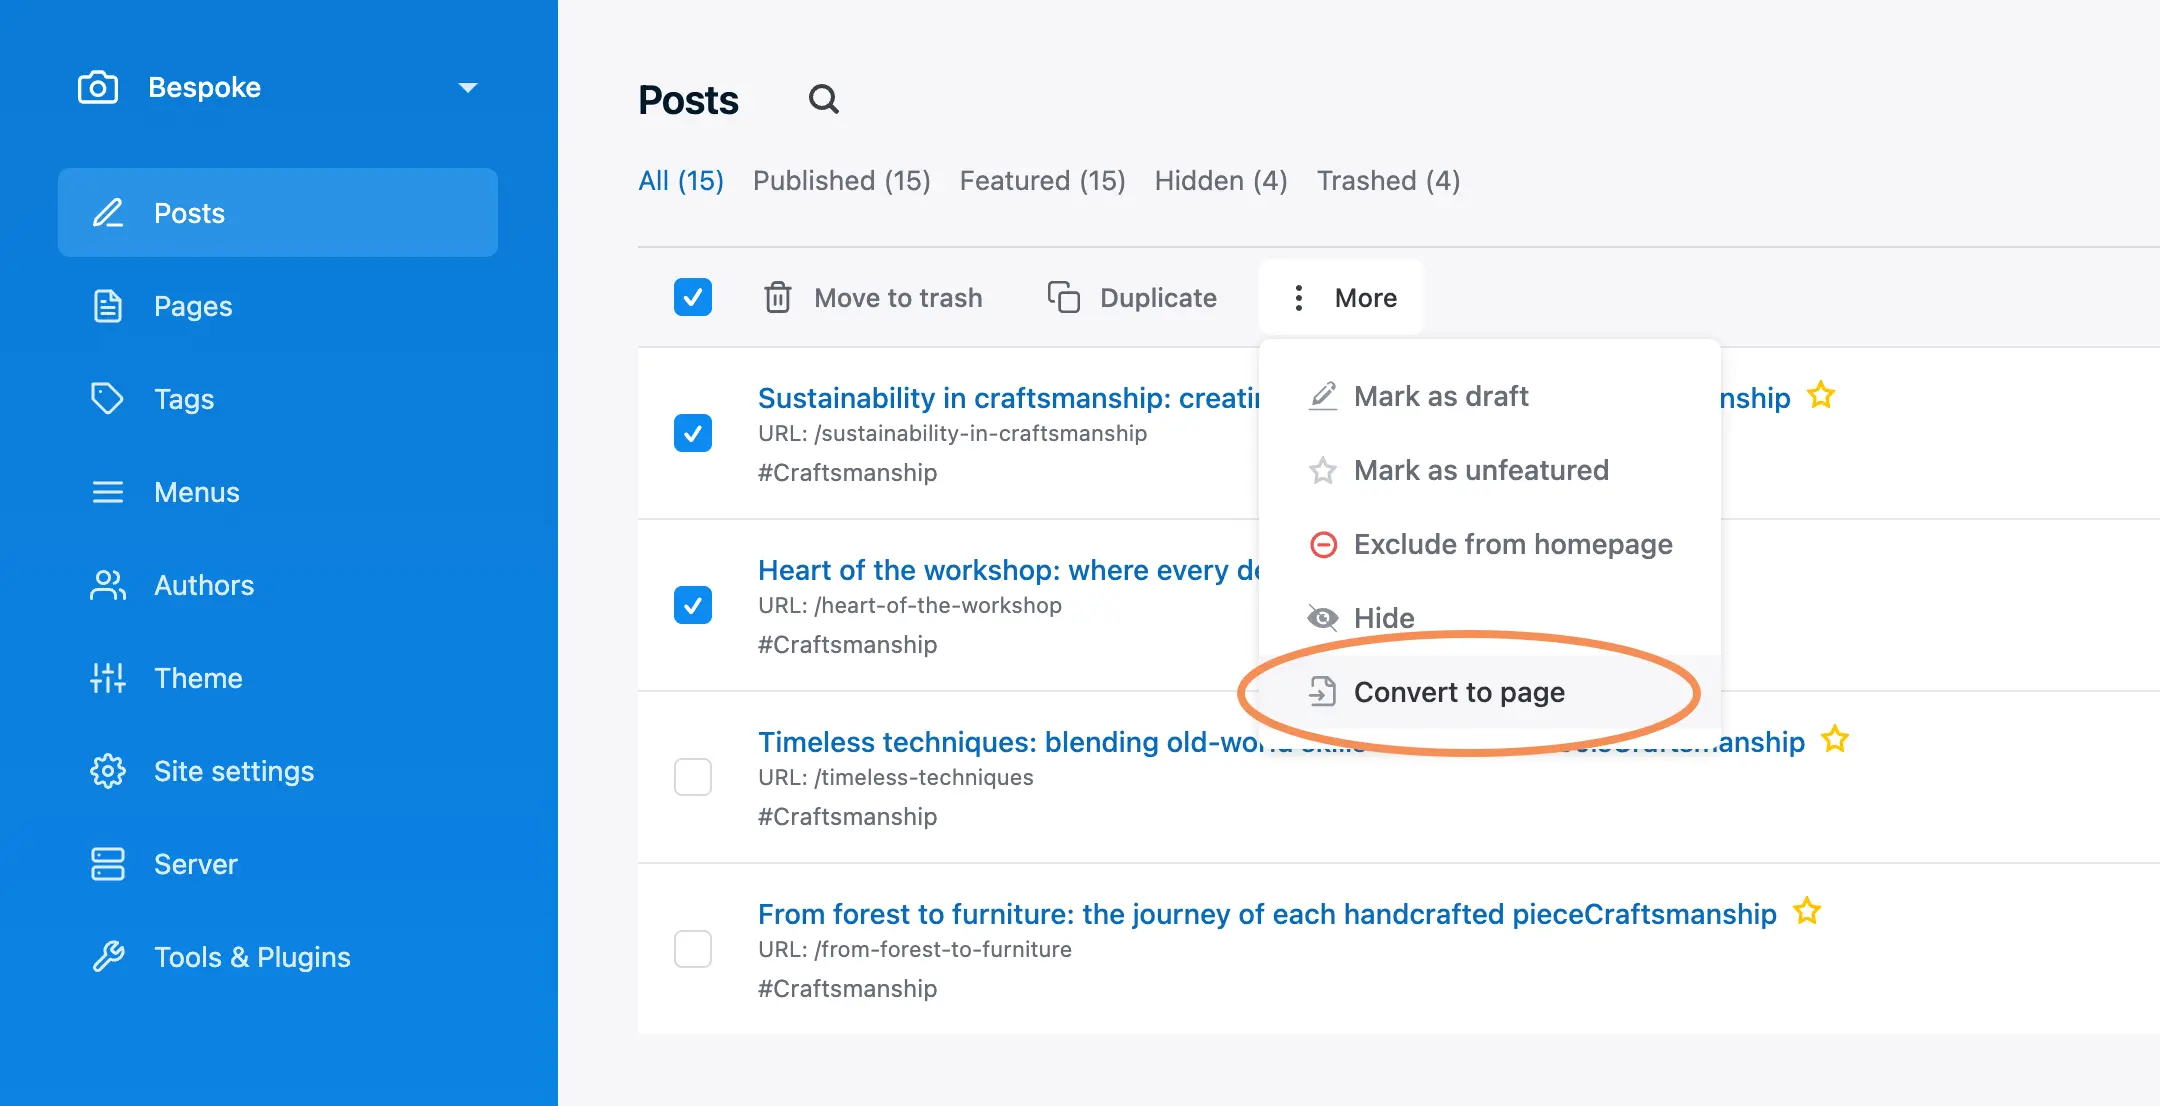Image resolution: width=2160 pixels, height=1106 pixels.
Task: Click the More options icon
Action: point(1299,298)
